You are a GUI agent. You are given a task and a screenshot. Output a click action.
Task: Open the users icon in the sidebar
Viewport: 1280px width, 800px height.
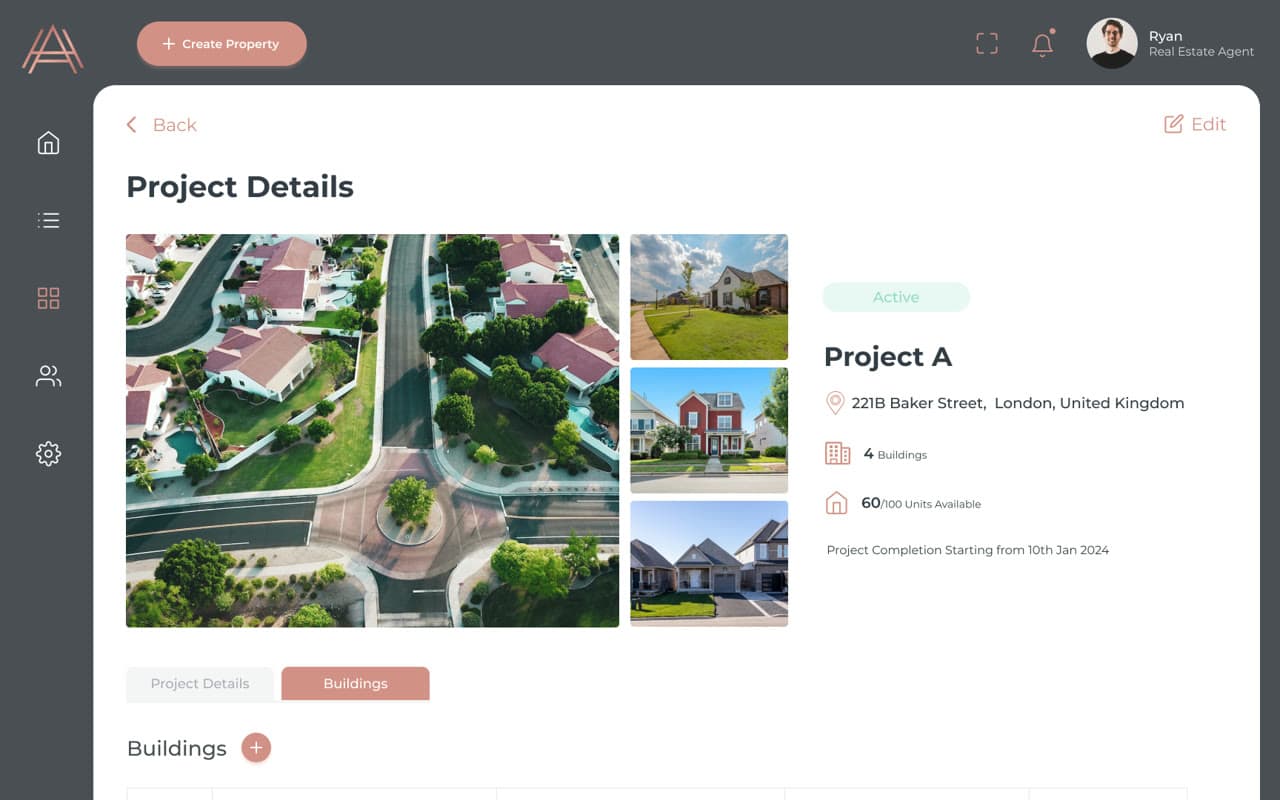point(48,376)
